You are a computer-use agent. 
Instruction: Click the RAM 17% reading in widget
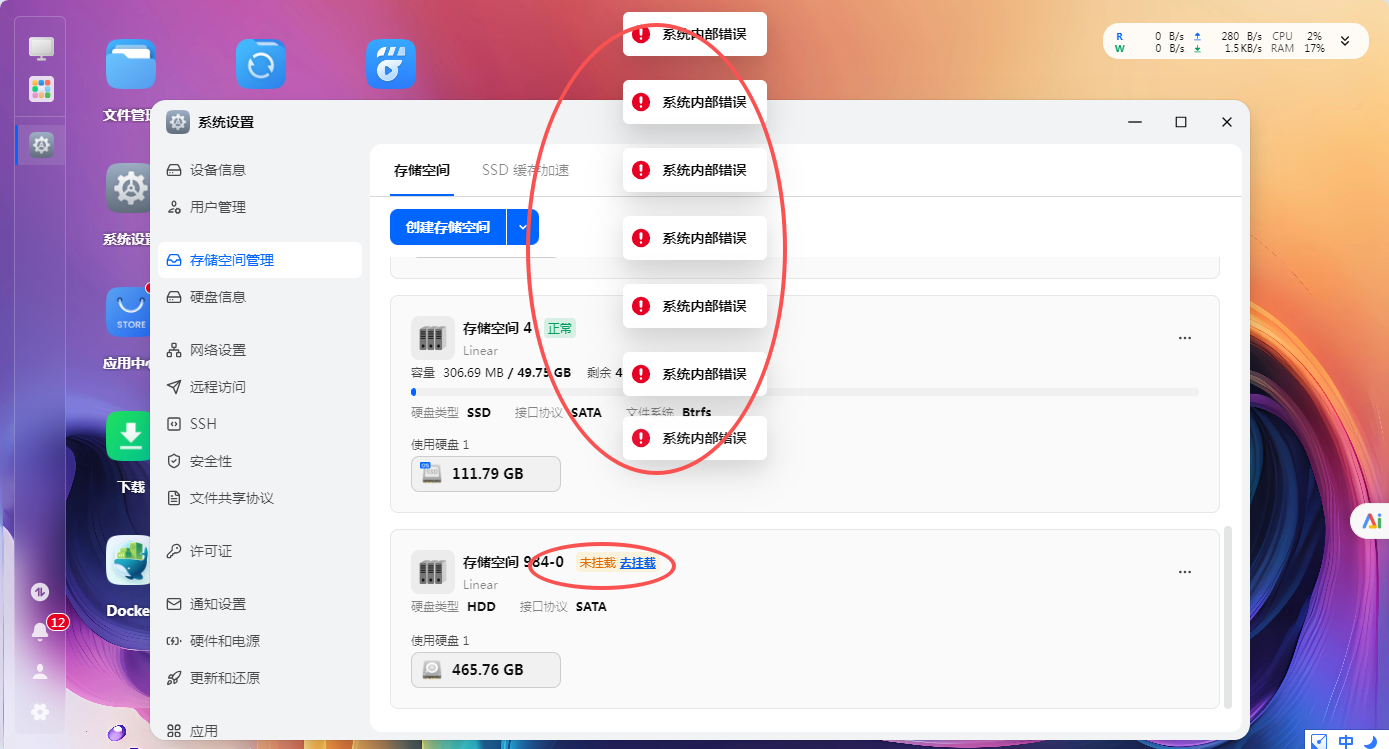point(1298,48)
